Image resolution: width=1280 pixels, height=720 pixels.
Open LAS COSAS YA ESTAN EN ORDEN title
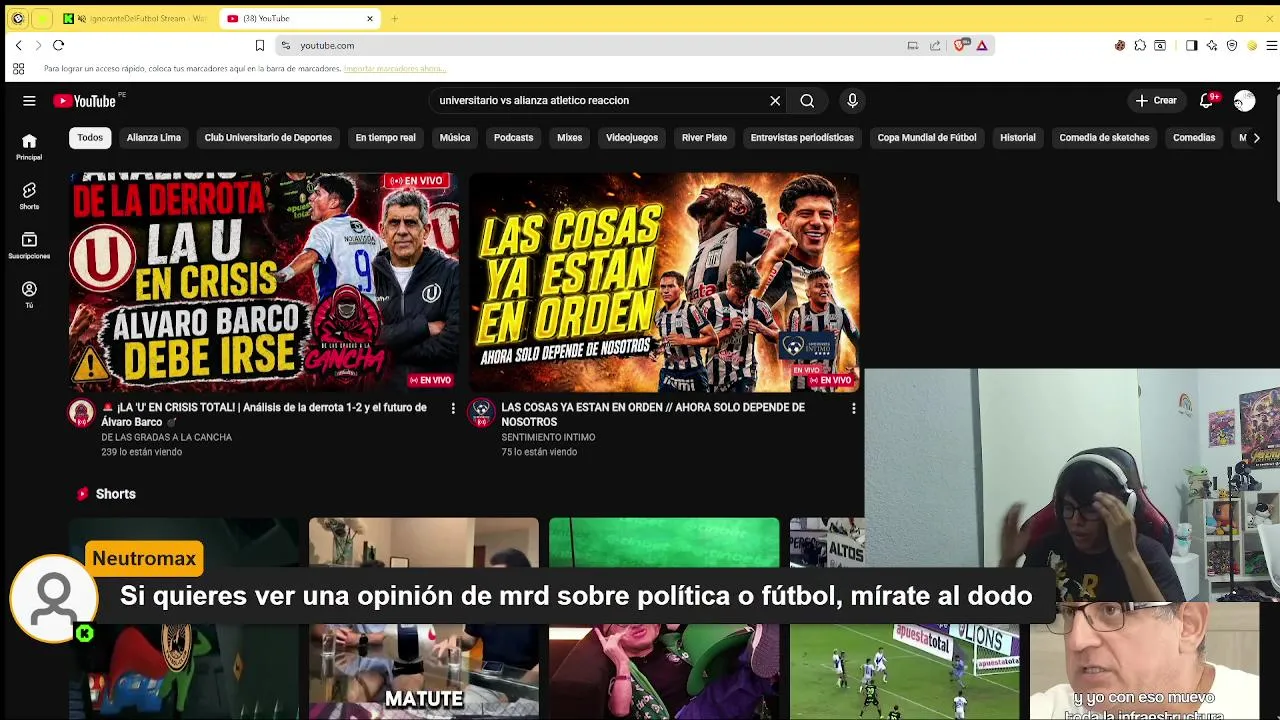click(x=653, y=415)
